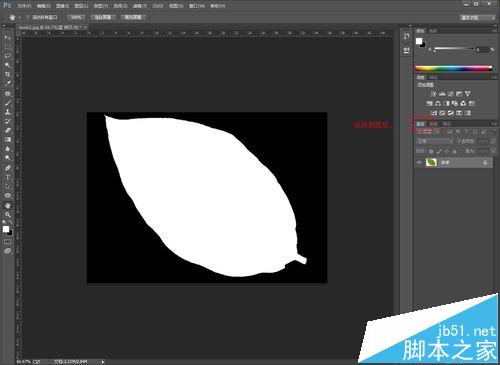Add a Curves adjustment
500x365 pixels.
pyautogui.click(x=451, y=94)
